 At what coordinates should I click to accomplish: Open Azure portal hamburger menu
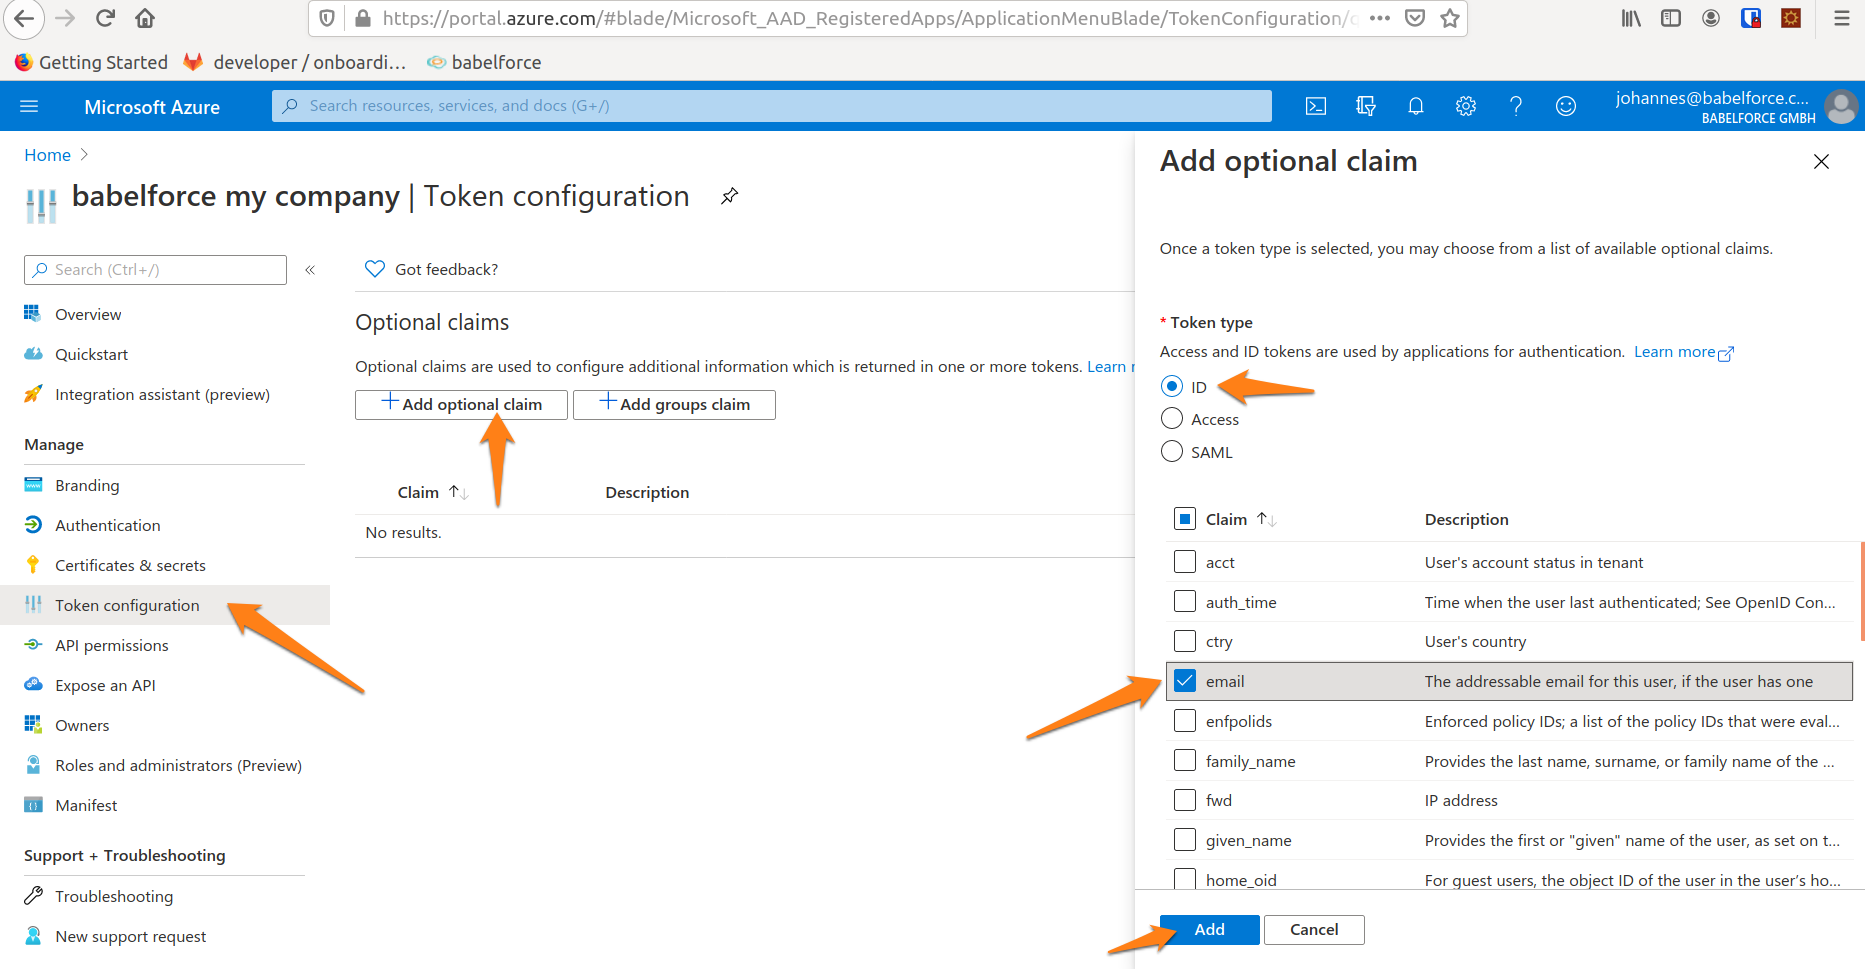click(x=29, y=106)
